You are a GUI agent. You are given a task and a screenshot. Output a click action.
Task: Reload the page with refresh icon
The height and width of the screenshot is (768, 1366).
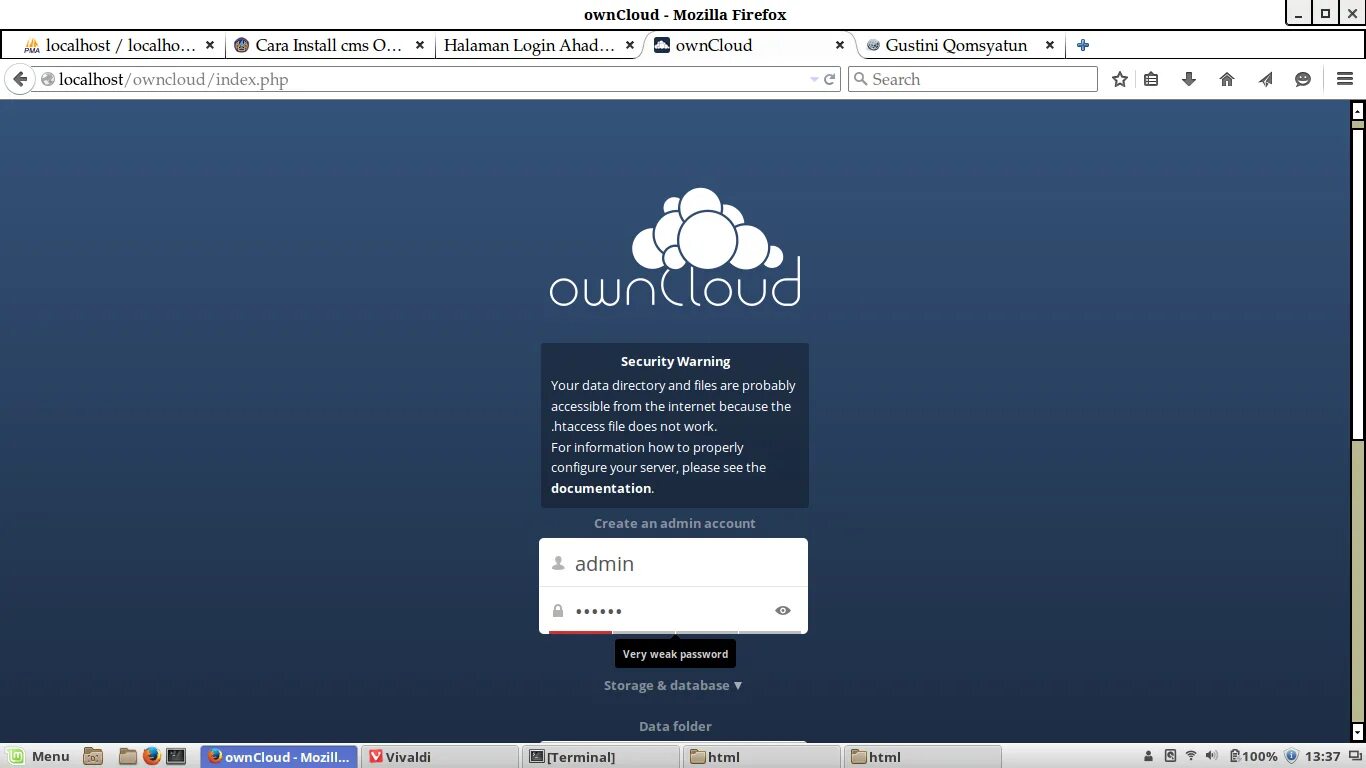(829, 79)
